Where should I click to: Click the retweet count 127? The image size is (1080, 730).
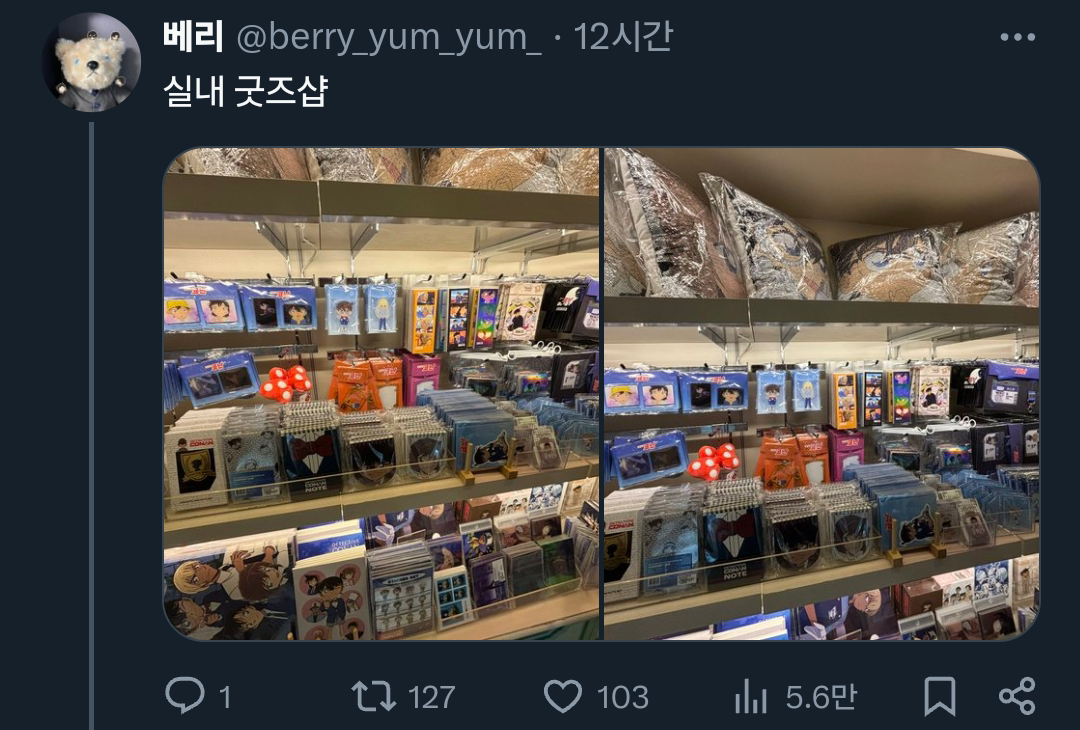431,697
